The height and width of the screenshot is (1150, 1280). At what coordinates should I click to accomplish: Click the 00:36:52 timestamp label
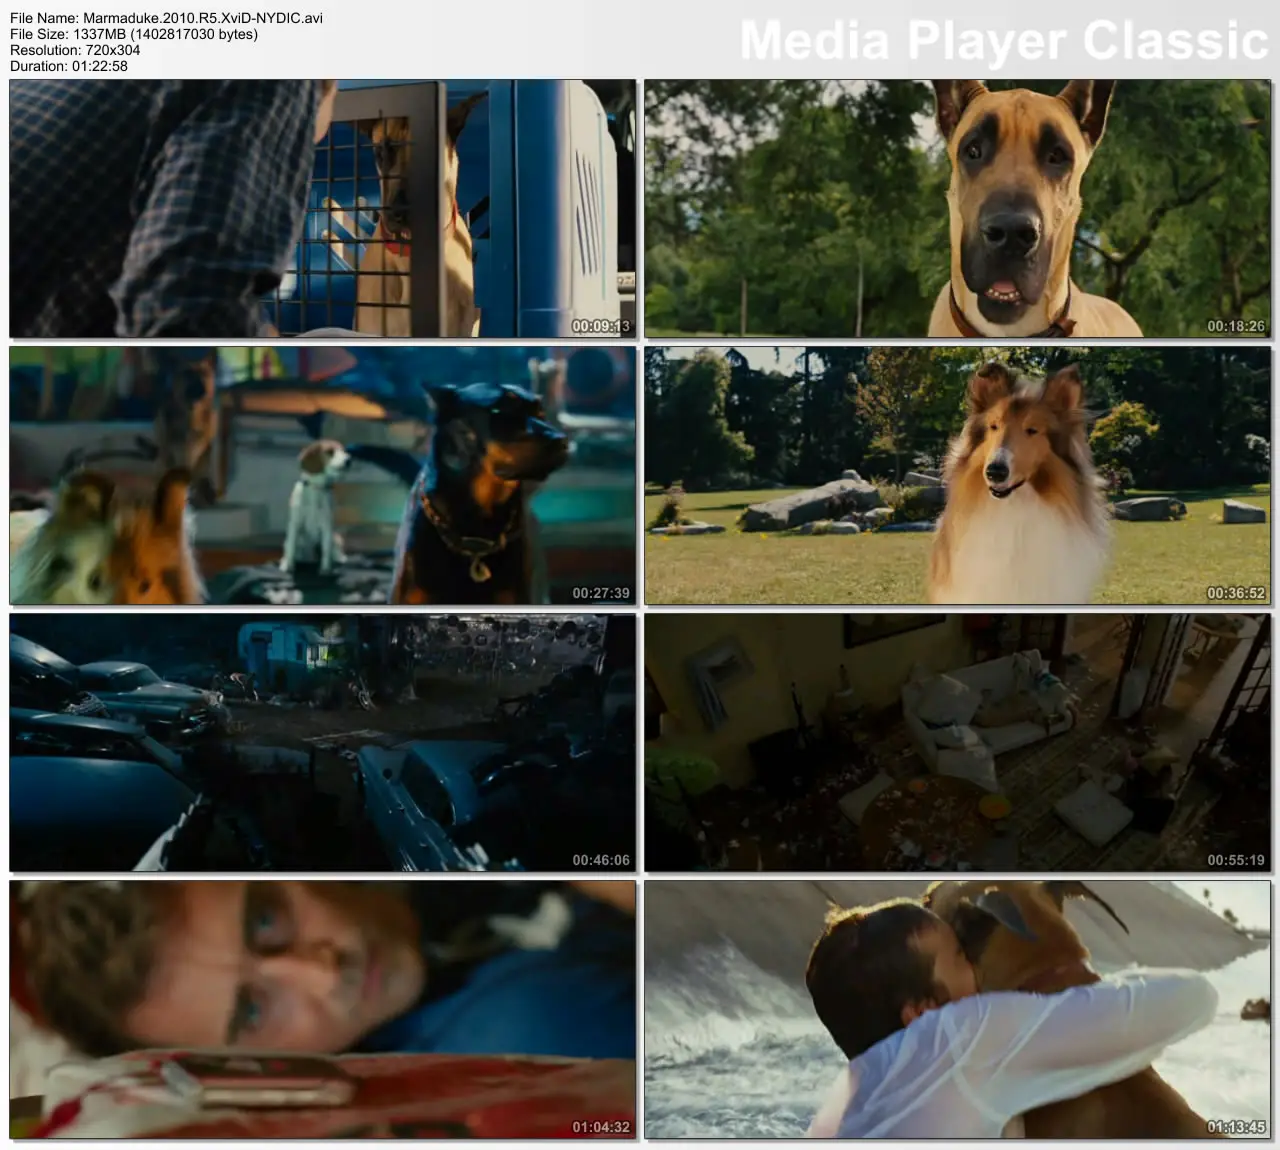click(1236, 593)
